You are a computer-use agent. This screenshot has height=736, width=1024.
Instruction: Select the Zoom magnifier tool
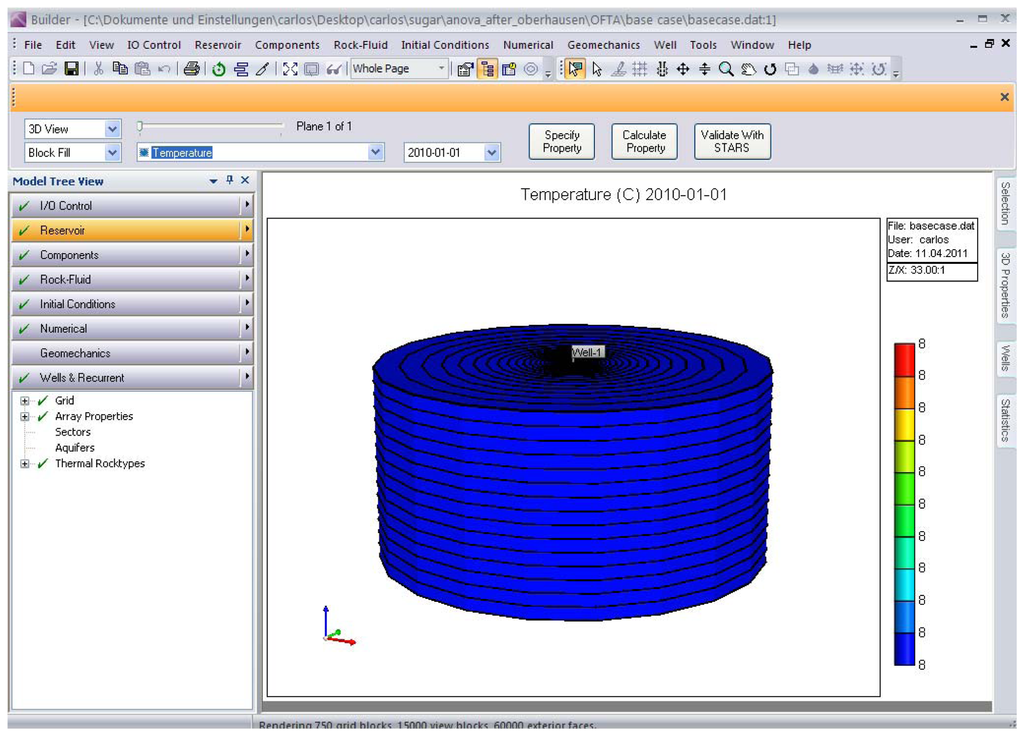coord(726,69)
